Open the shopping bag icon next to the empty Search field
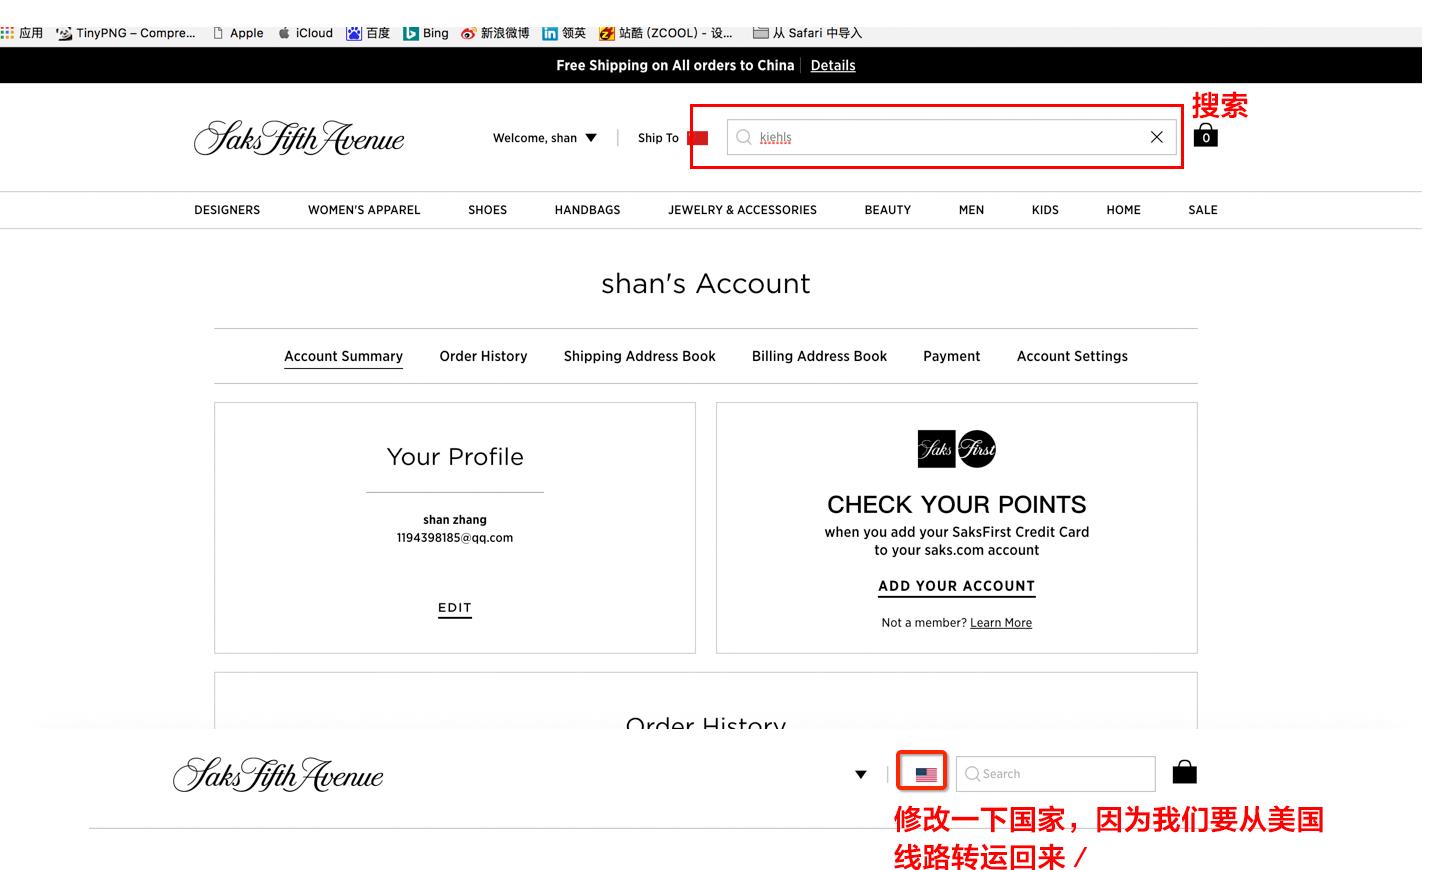The image size is (1450, 870). (1185, 771)
